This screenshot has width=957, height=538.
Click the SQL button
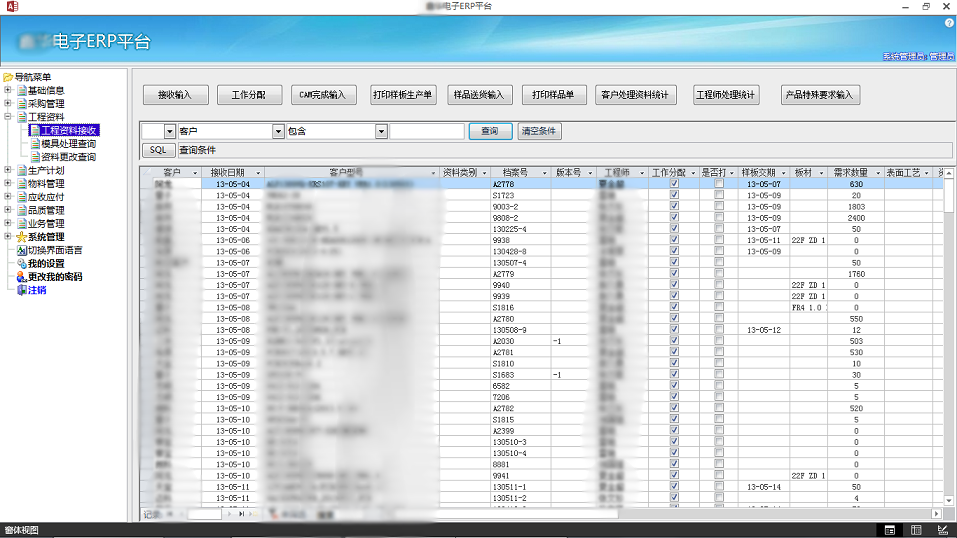point(158,150)
